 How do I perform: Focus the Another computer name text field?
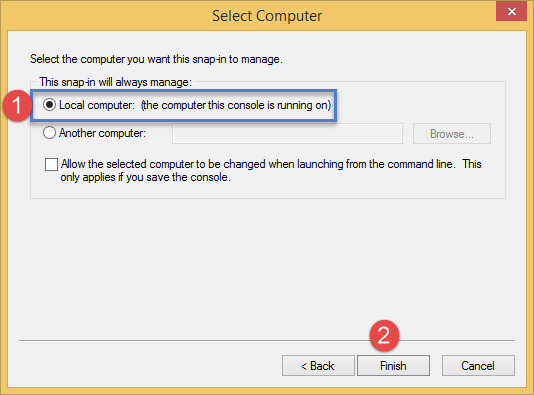pos(287,133)
